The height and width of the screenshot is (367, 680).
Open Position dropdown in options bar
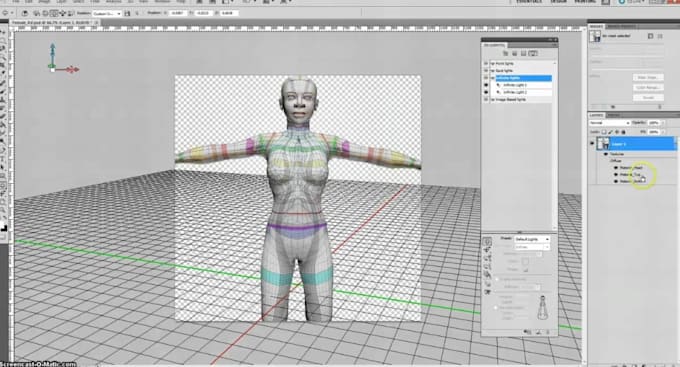coord(106,13)
